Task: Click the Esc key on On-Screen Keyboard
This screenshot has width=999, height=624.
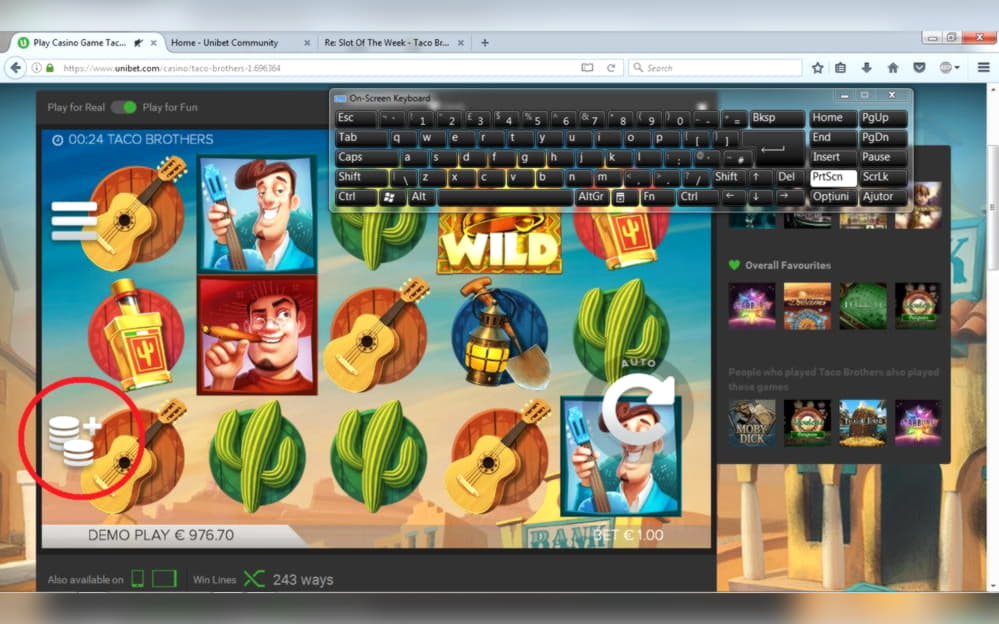Action: pos(356,118)
